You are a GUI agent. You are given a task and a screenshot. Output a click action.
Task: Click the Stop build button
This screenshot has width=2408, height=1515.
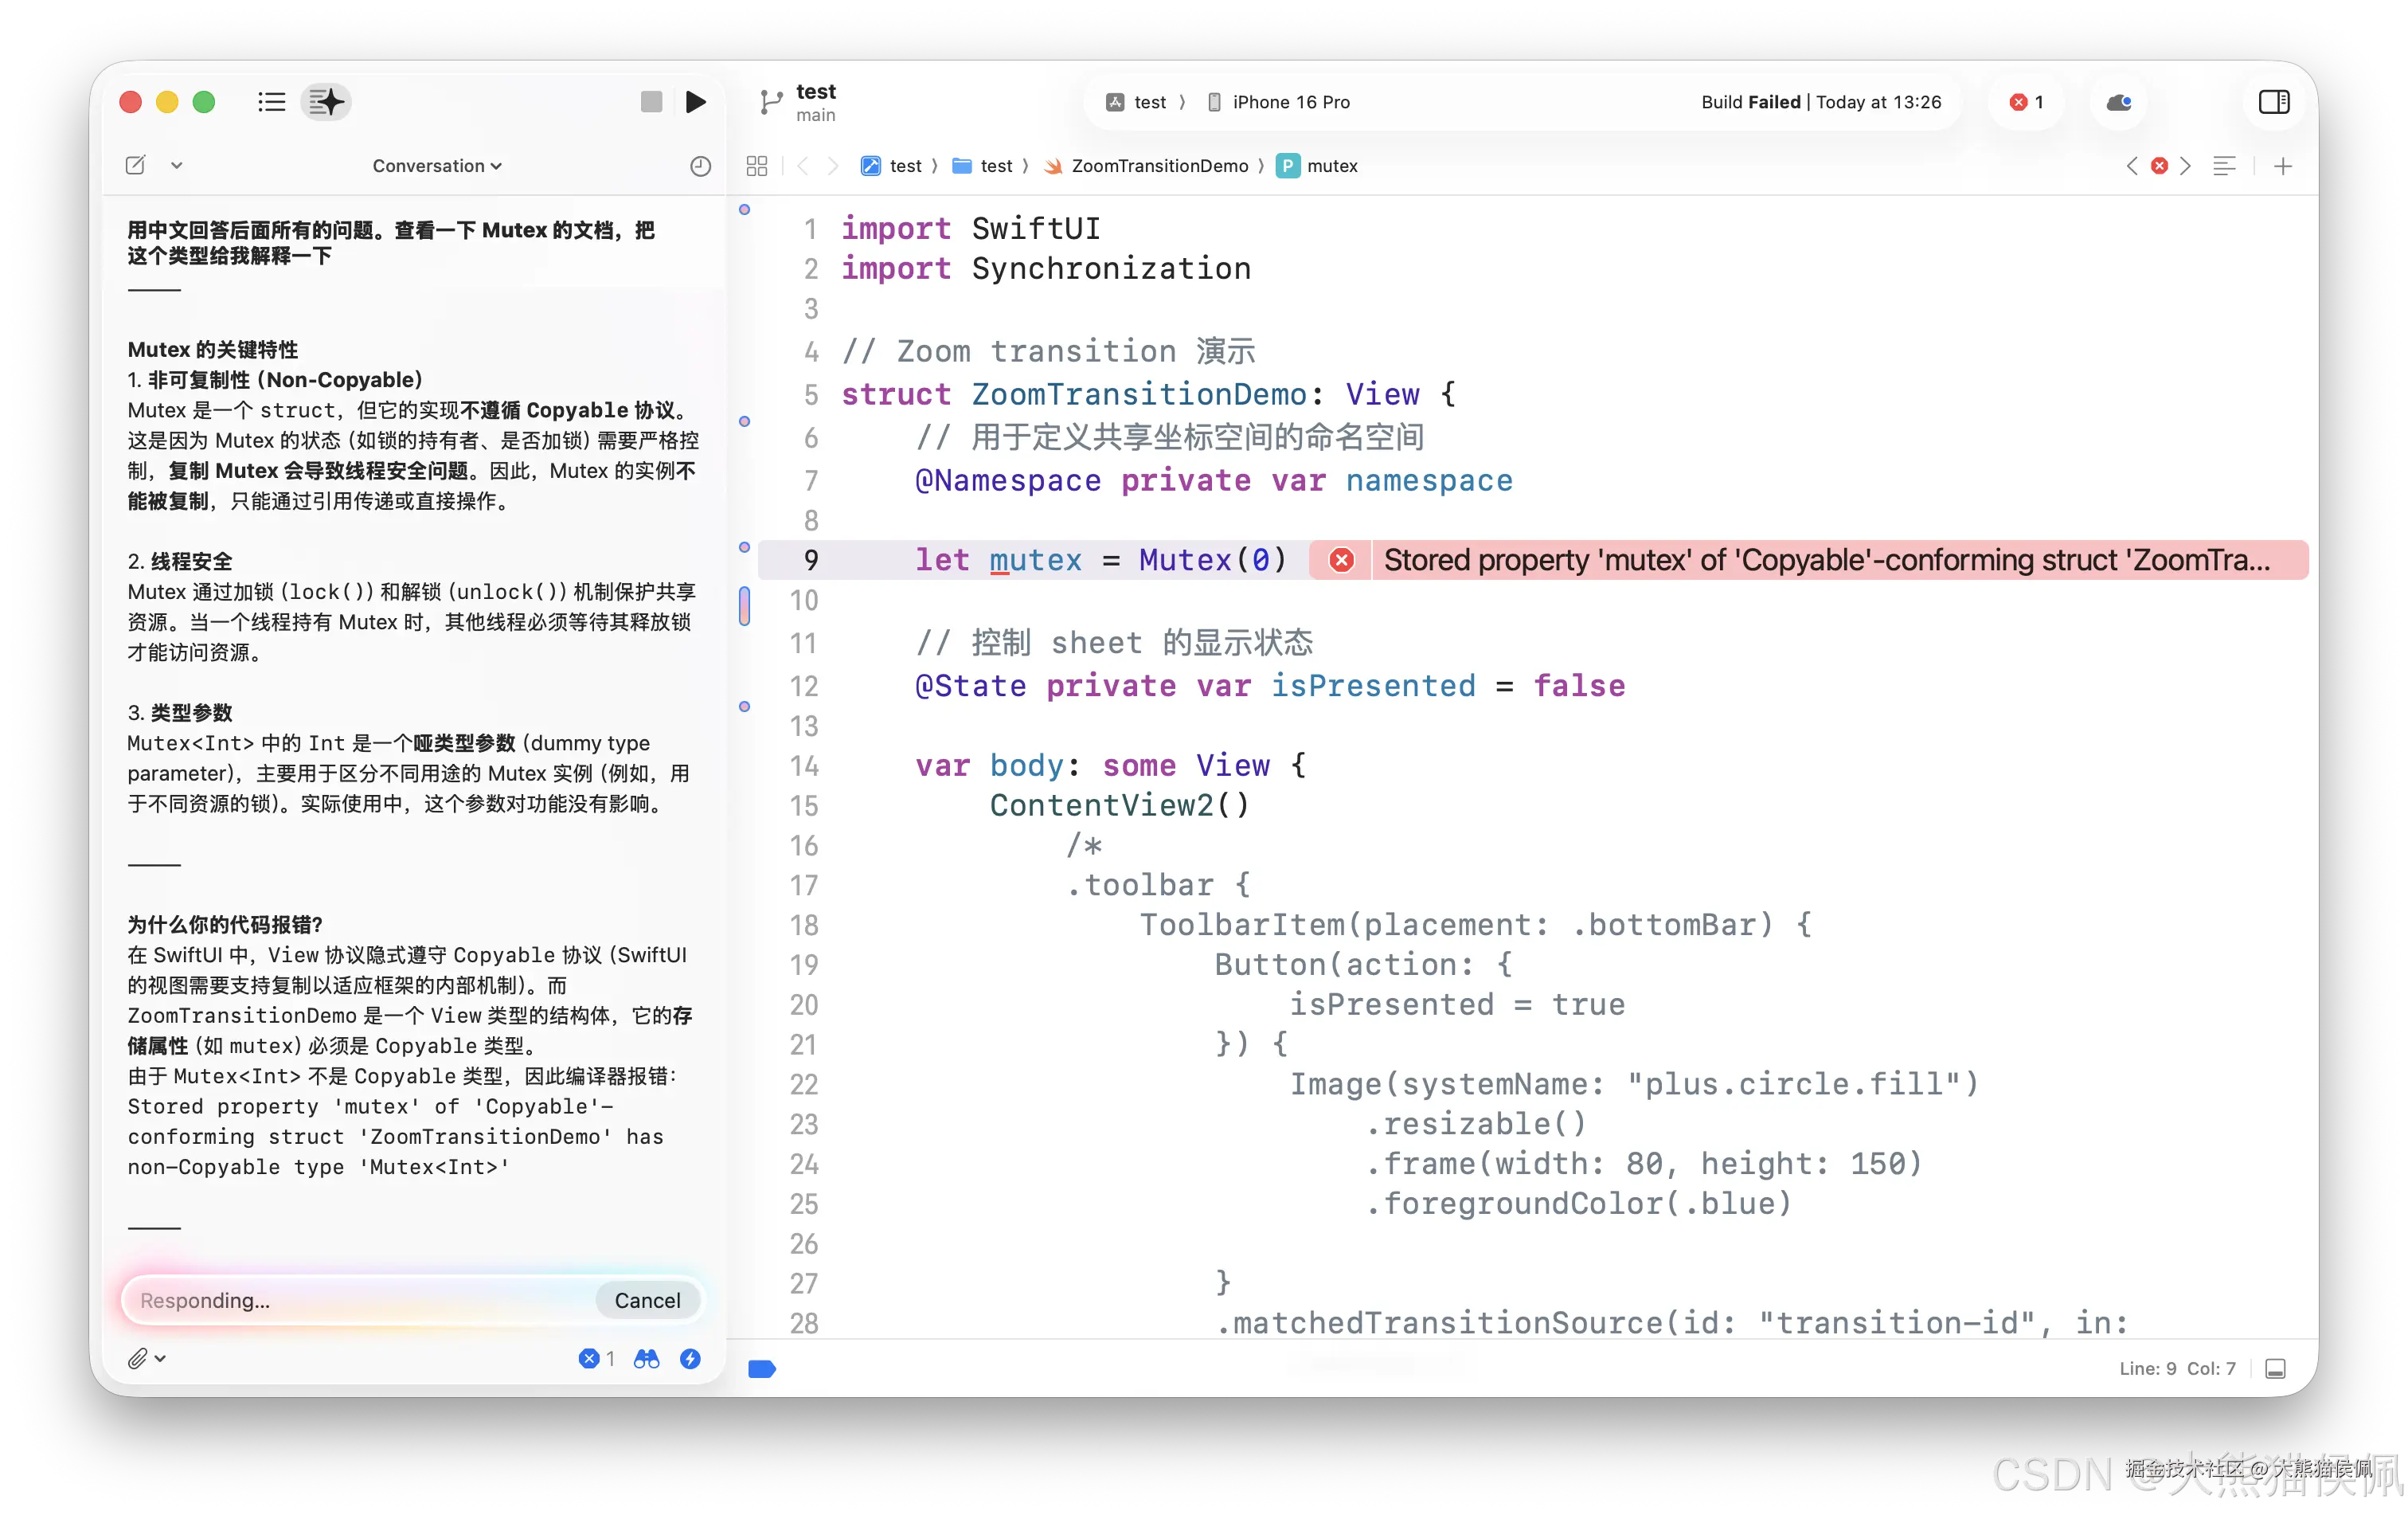[x=651, y=102]
